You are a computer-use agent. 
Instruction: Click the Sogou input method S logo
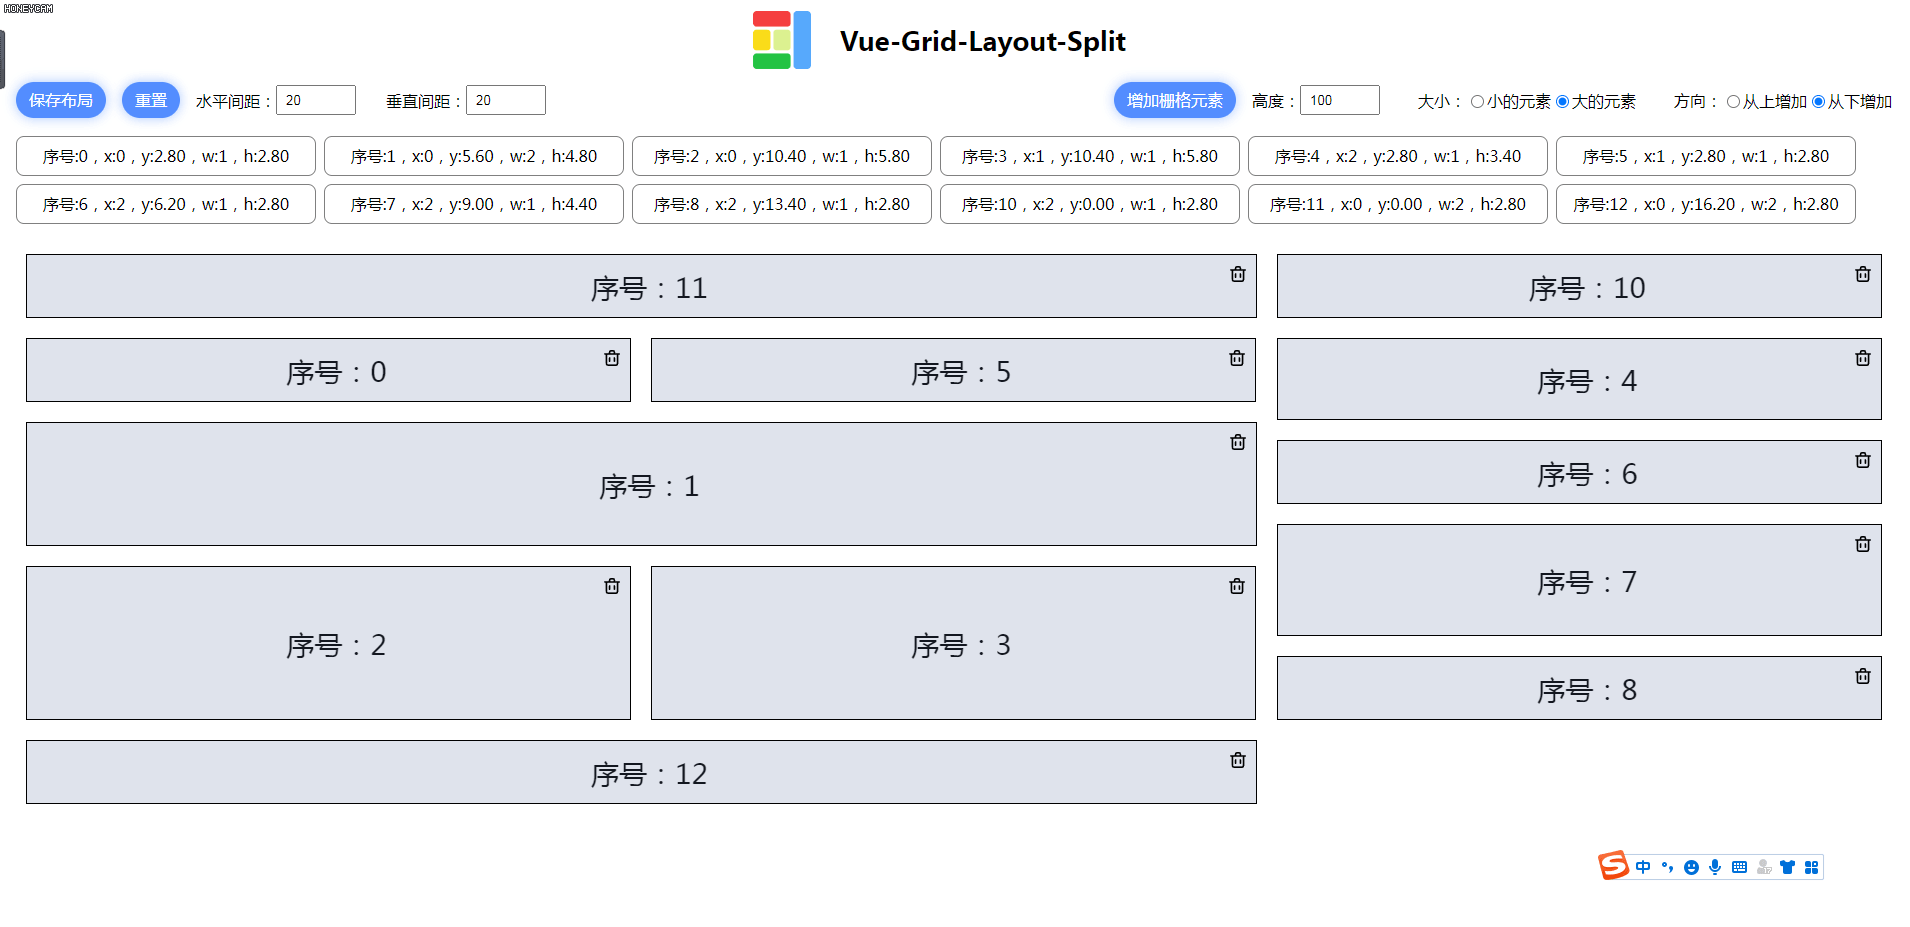coord(1613,865)
